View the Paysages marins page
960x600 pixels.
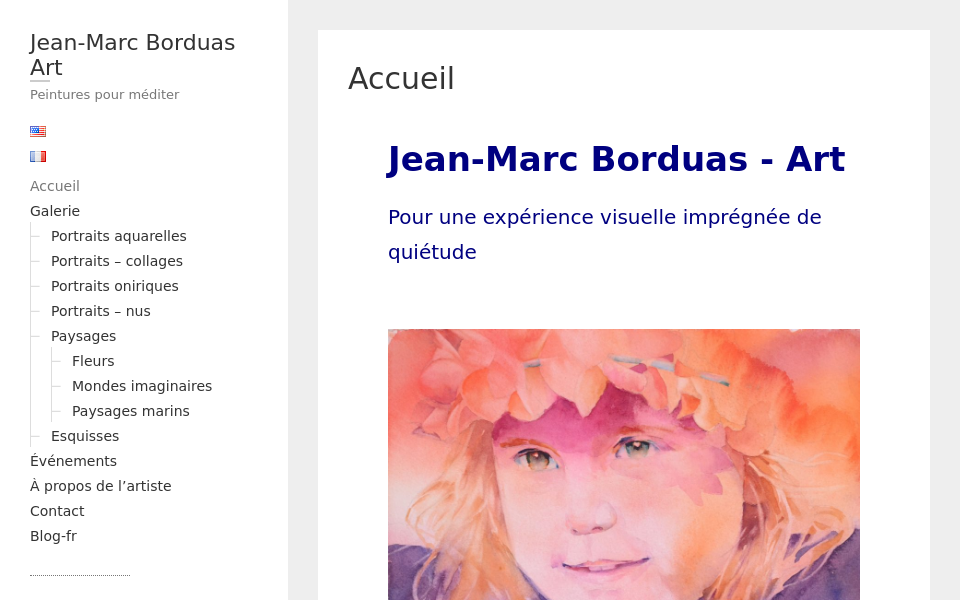130,411
